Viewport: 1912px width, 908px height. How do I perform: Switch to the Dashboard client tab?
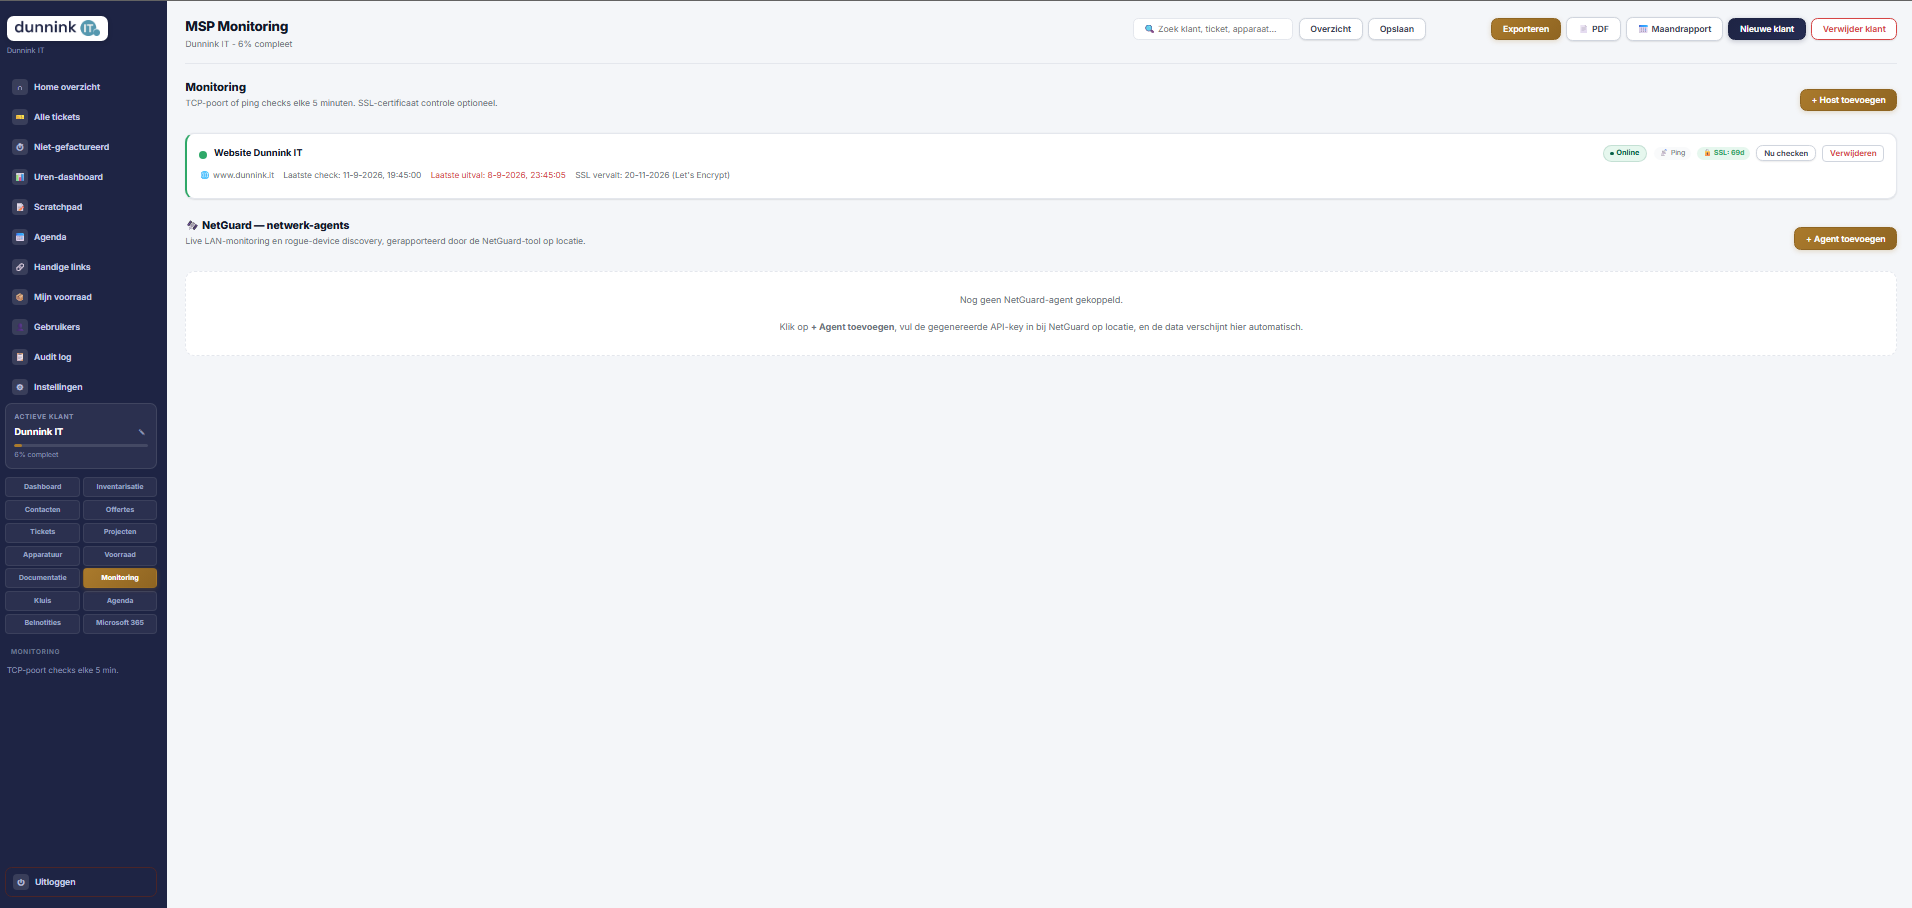coord(43,487)
